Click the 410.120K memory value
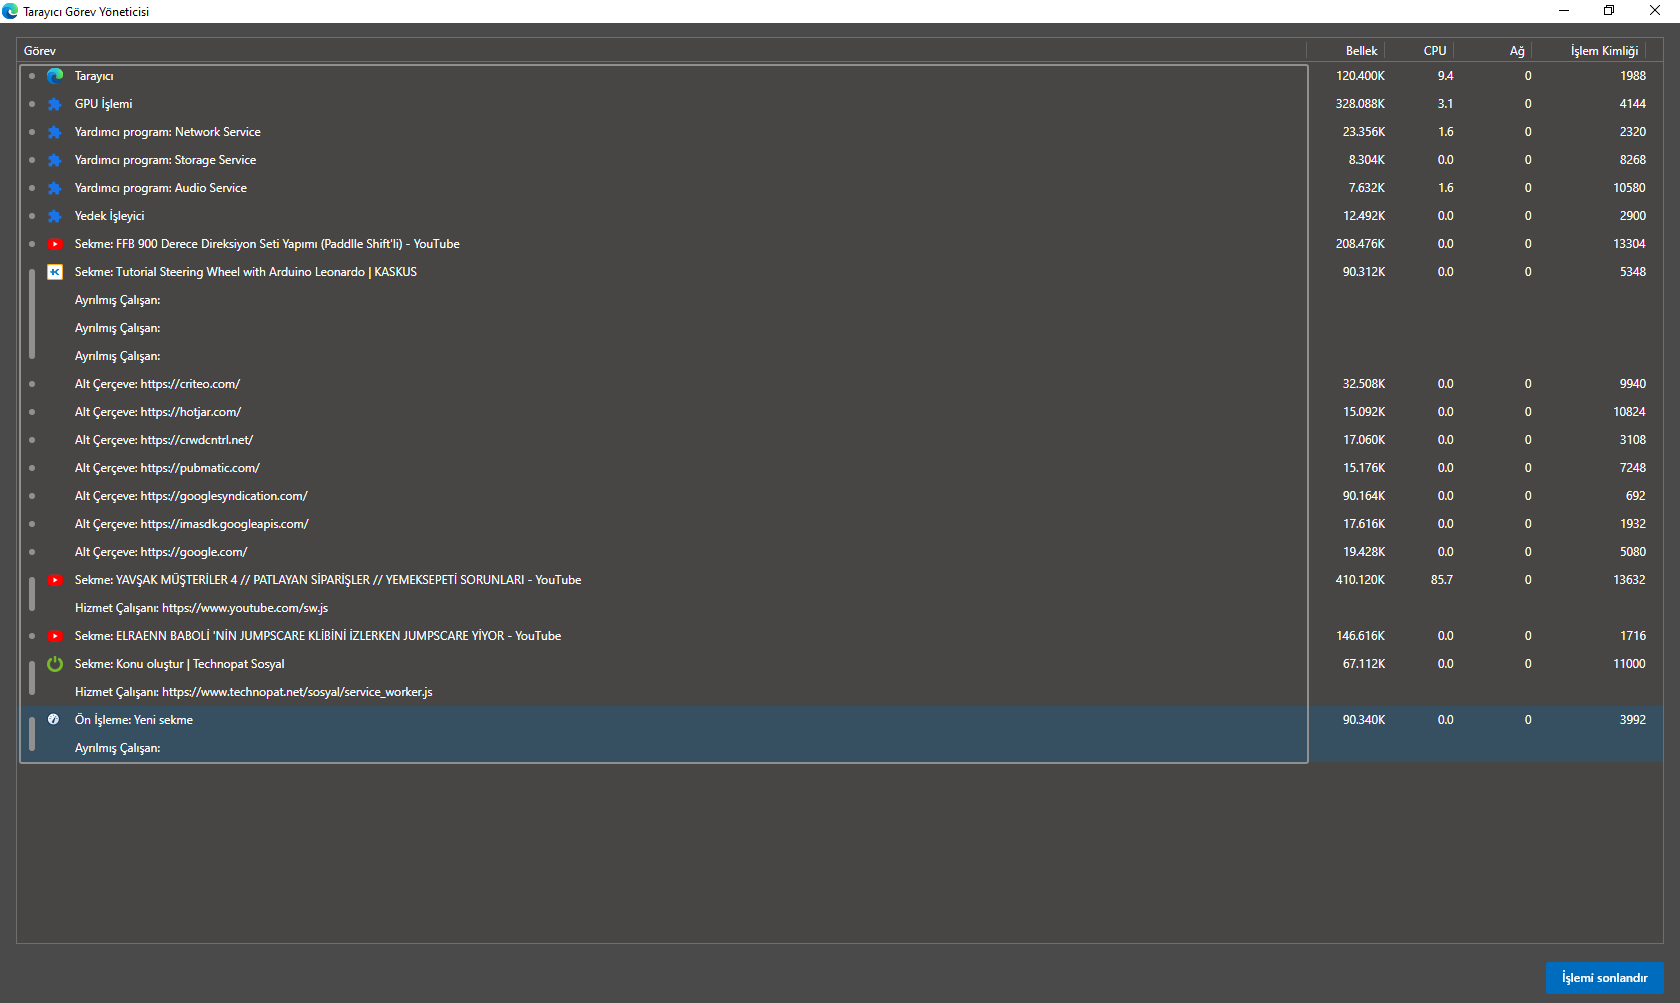The image size is (1680, 1003). pyautogui.click(x=1360, y=580)
